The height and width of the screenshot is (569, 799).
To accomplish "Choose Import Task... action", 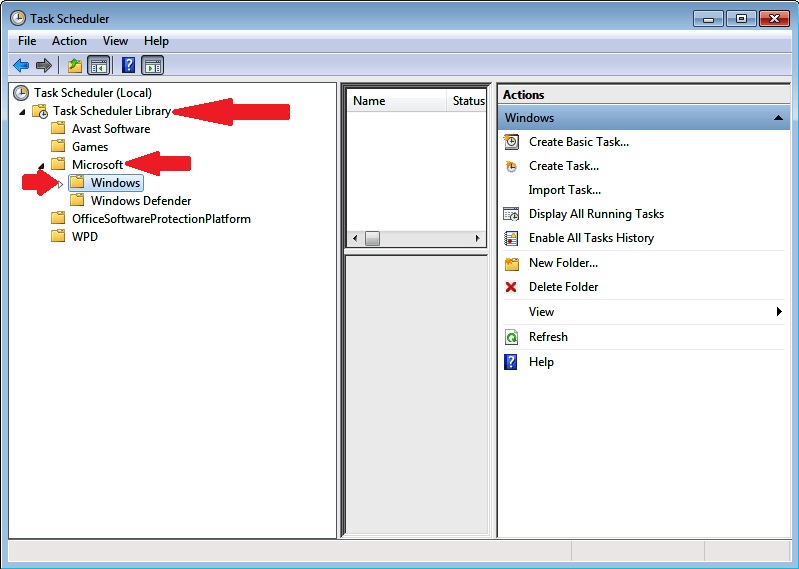I will tap(565, 190).
